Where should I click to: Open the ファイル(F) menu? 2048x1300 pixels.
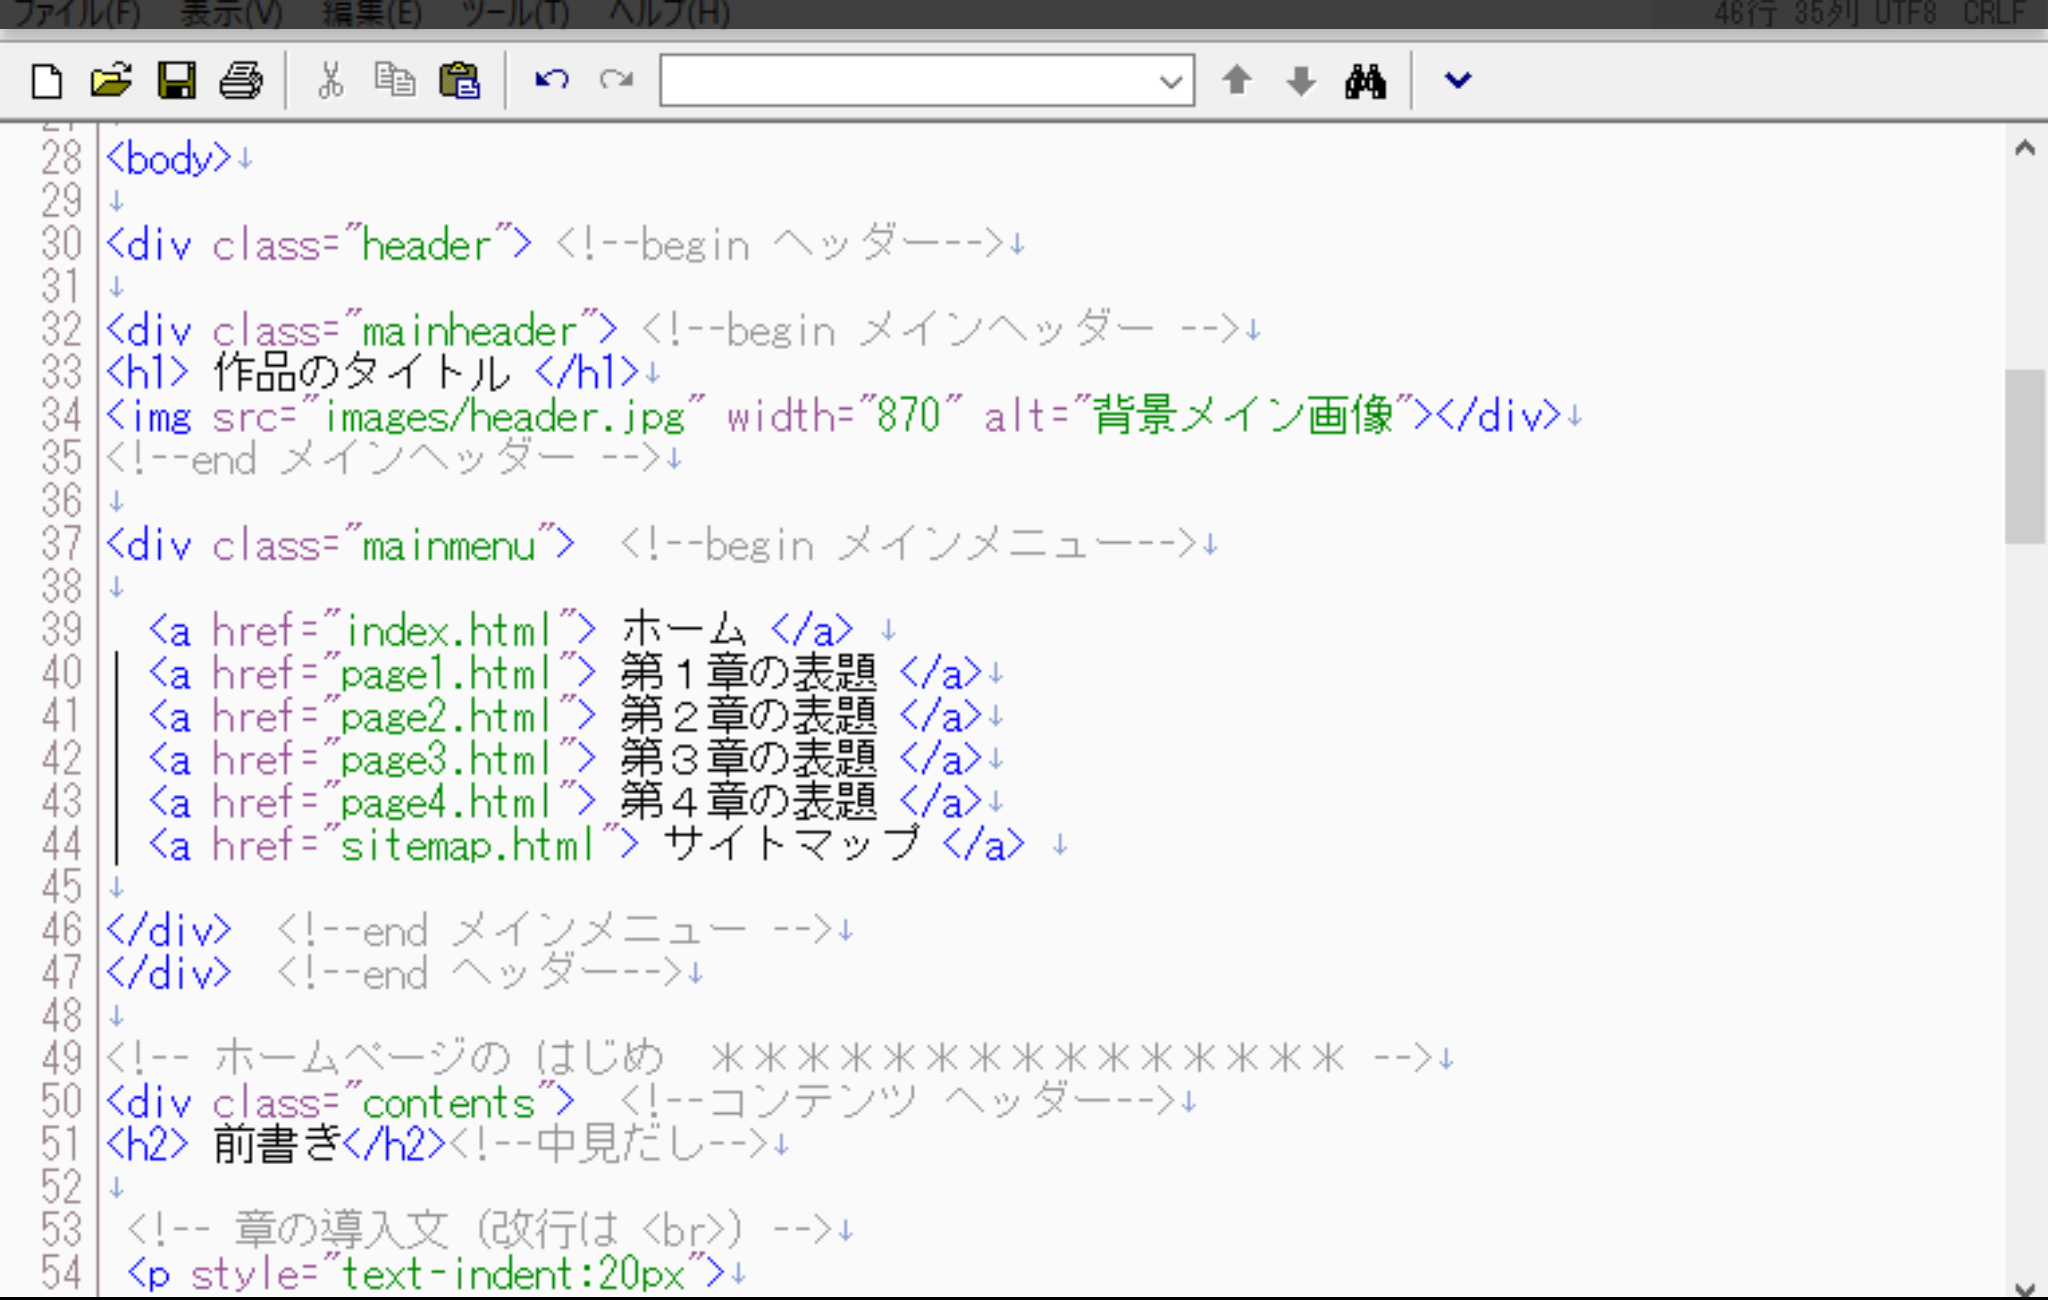(76, 13)
